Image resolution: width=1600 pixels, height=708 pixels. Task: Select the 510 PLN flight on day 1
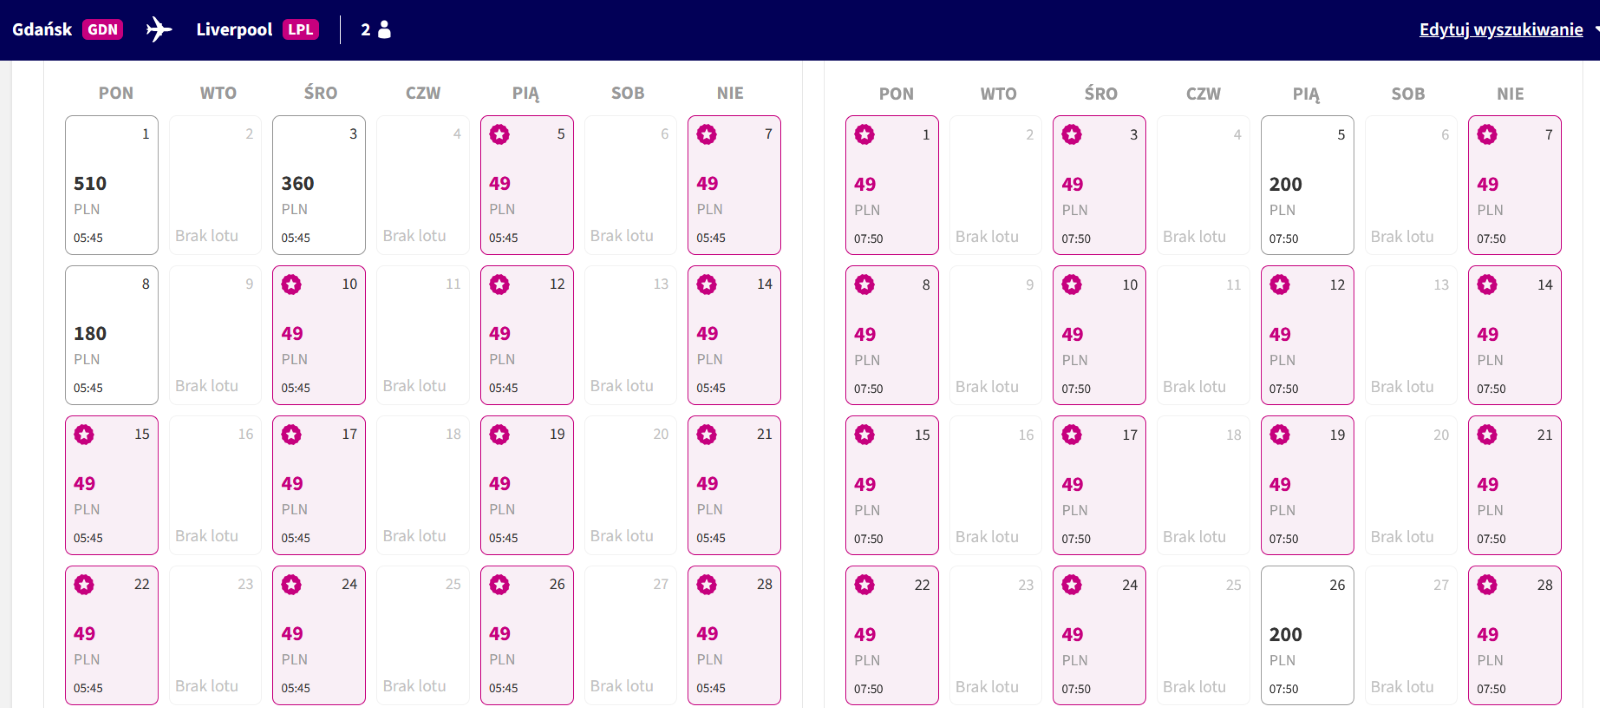click(x=112, y=185)
